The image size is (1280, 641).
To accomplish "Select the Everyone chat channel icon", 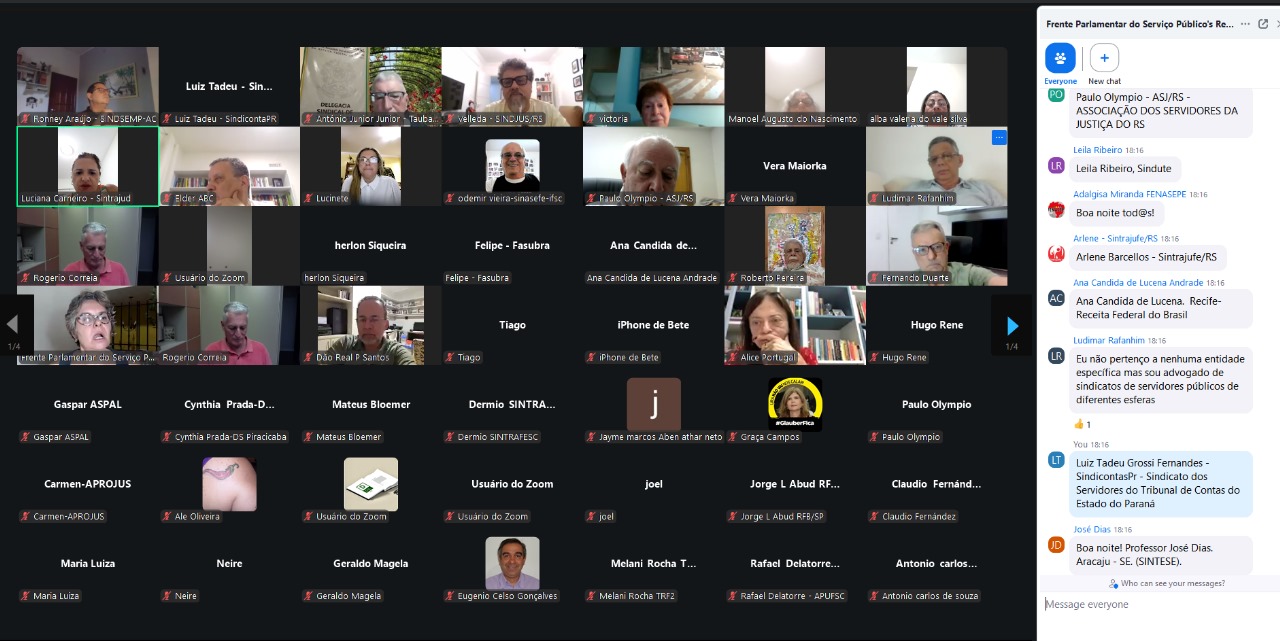I will pos(1060,58).
